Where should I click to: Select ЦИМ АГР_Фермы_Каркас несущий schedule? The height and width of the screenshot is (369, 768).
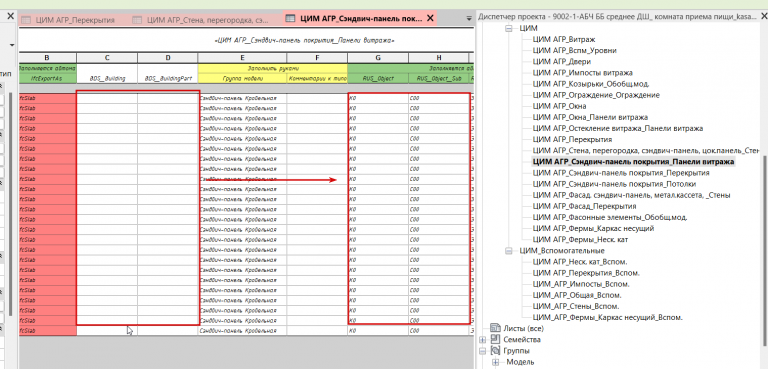click(x=593, y=228)
